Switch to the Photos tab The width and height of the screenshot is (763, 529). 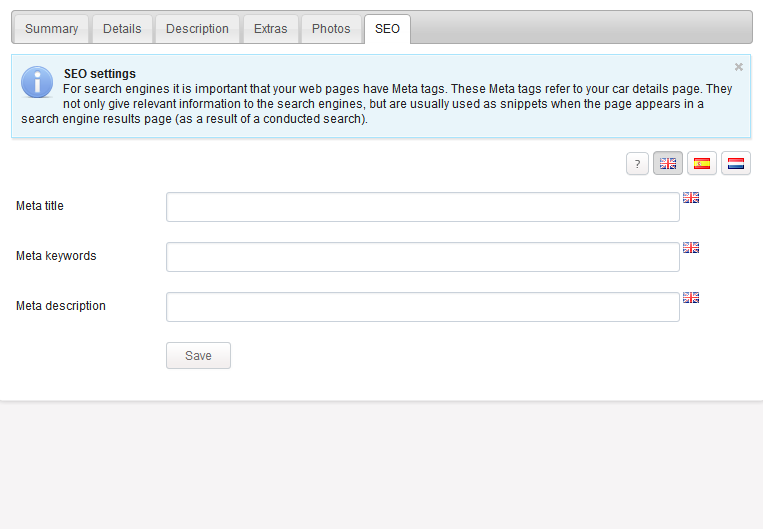331,29
